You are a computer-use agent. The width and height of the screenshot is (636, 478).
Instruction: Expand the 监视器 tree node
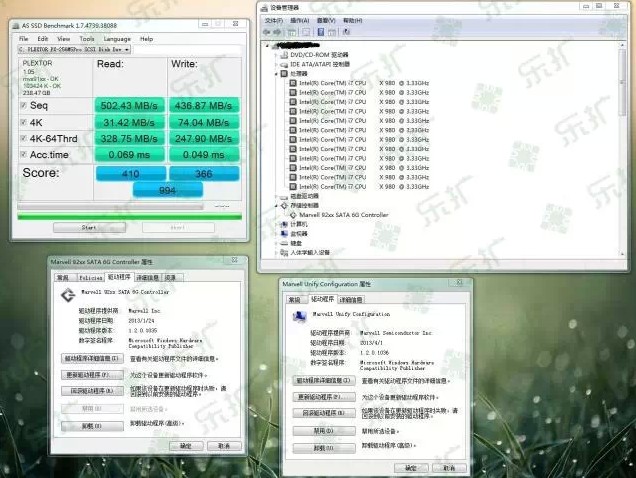[x=277, y=234]
